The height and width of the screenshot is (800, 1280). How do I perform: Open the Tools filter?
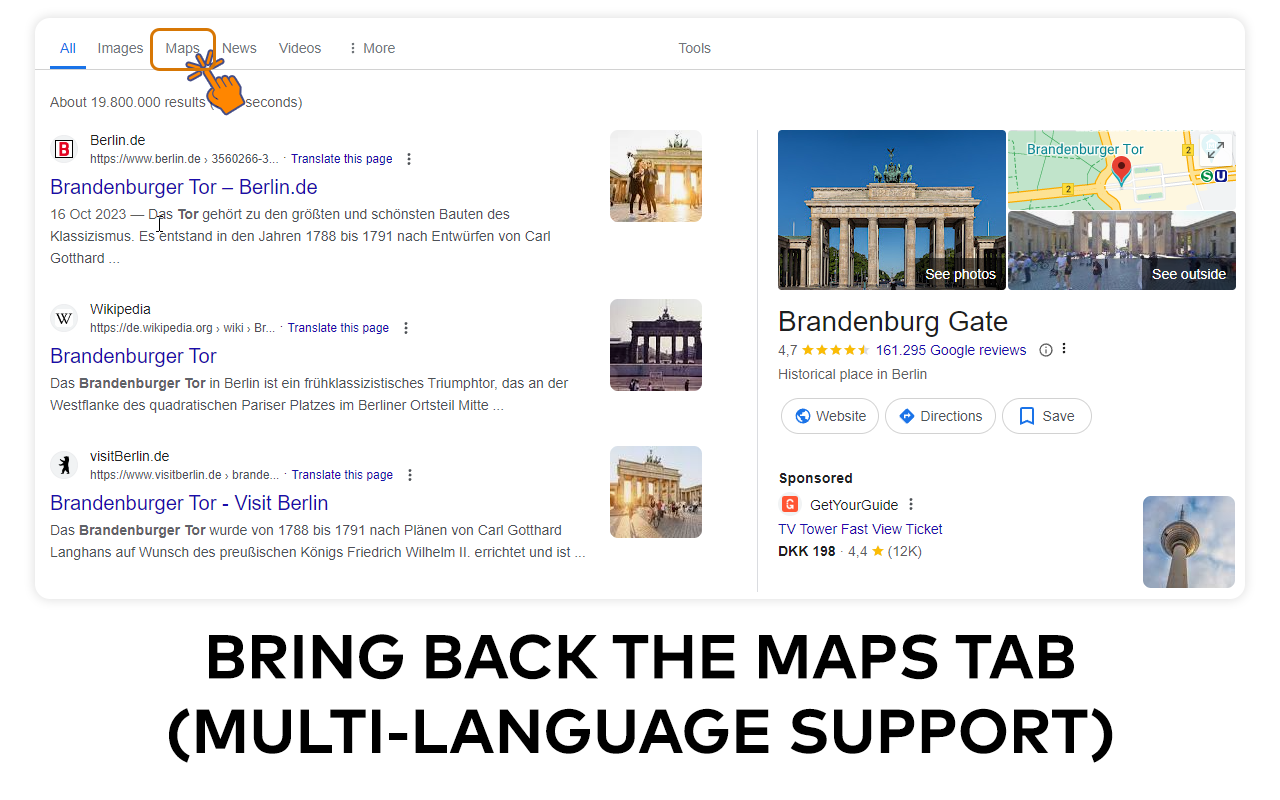point(694,48)
